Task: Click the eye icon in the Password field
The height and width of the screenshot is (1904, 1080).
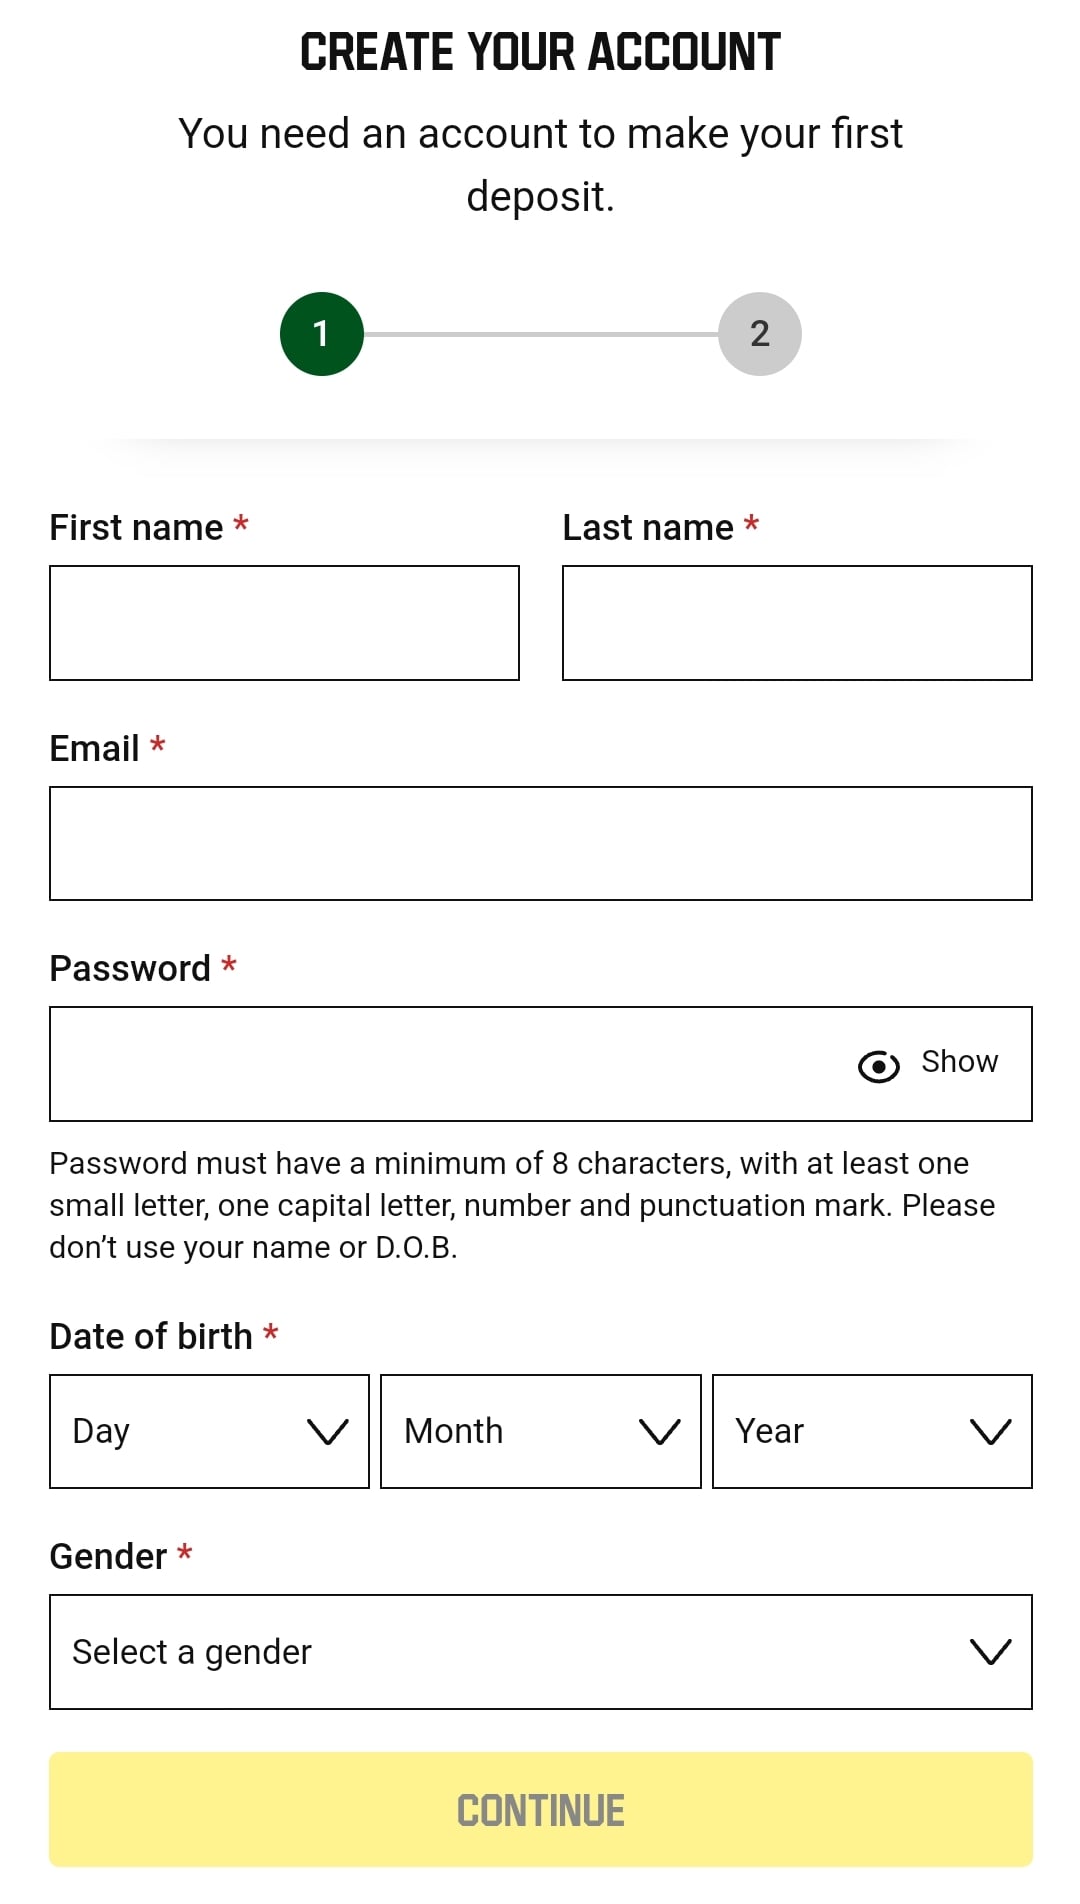Action: tap(878, 1066)
